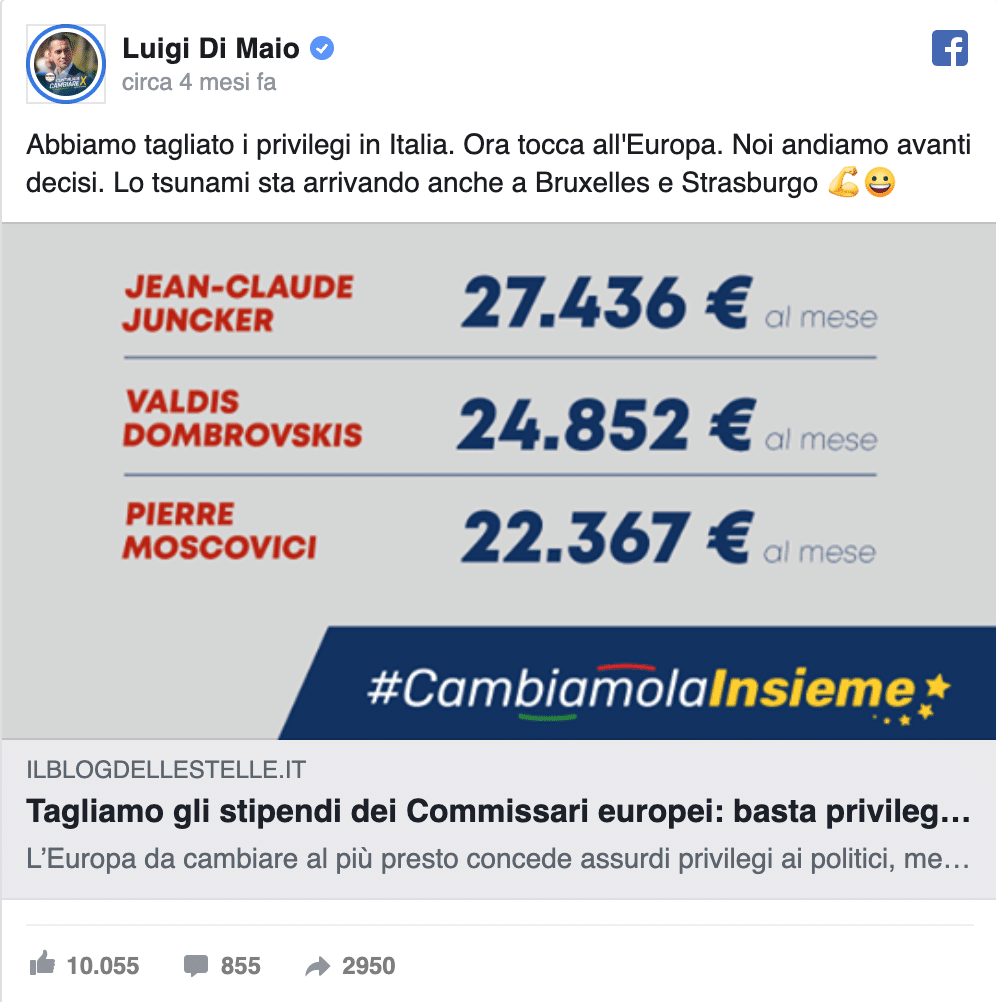Click the flexed bicep emoji
This screenshot has width=996, height=1002.
pyautogui.click(x=843, y=186)
